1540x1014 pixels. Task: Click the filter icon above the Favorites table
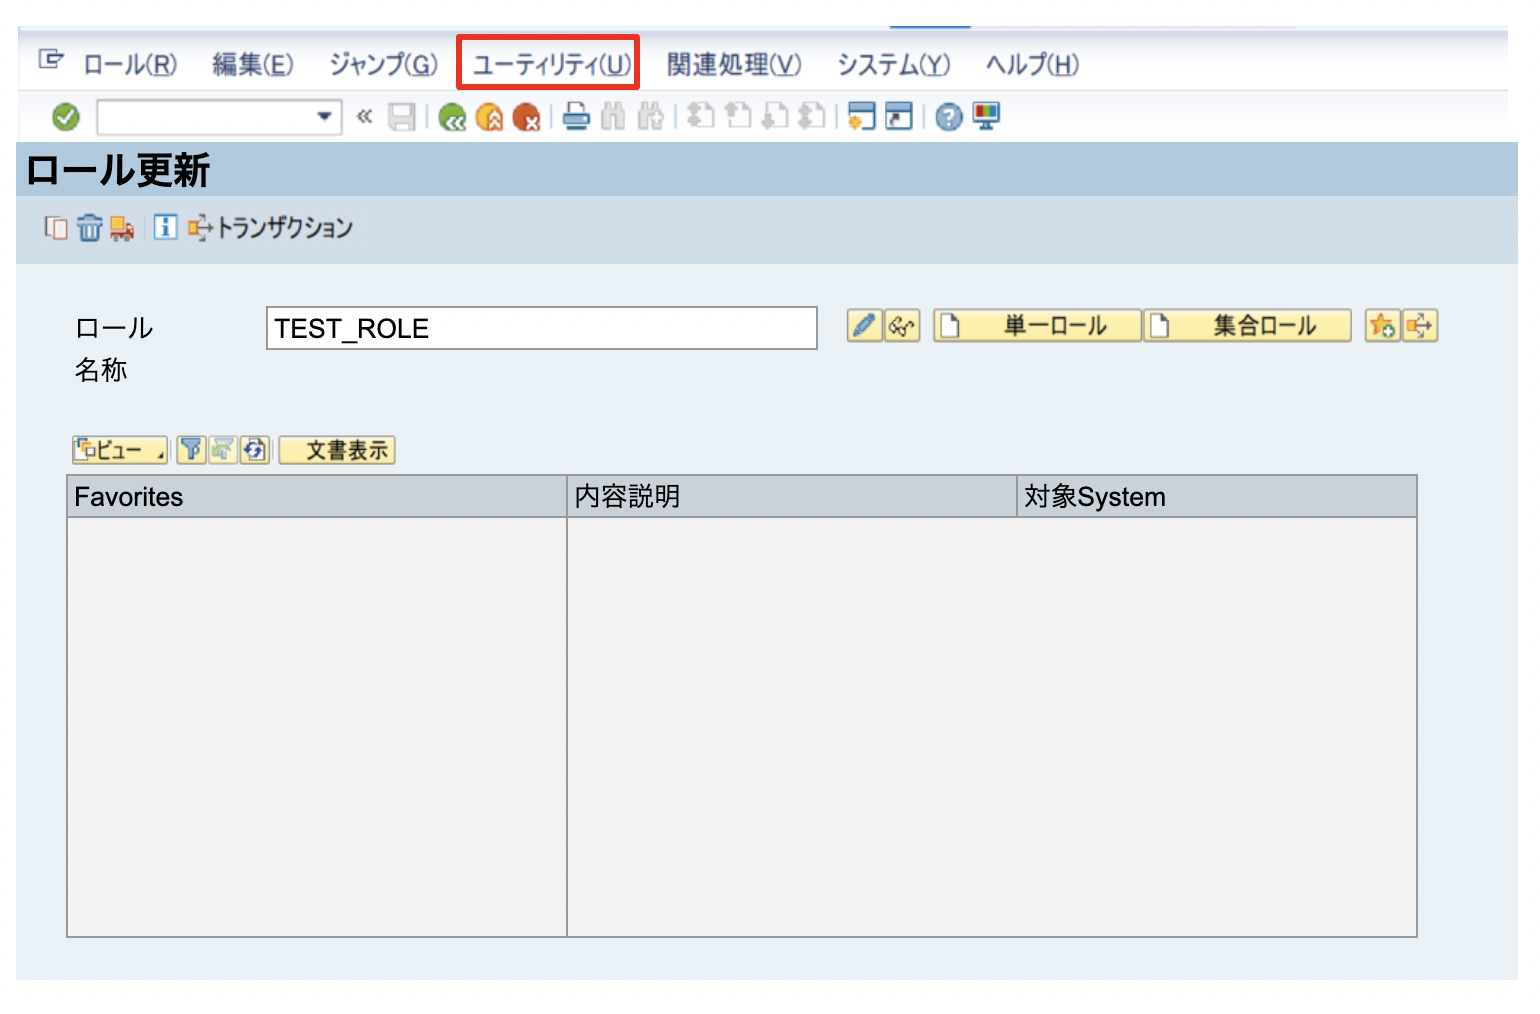(190, 450)
